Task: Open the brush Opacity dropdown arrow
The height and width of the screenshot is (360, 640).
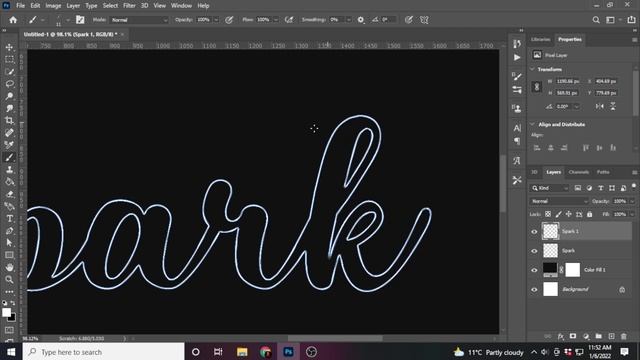Action: tap(216, 20)
